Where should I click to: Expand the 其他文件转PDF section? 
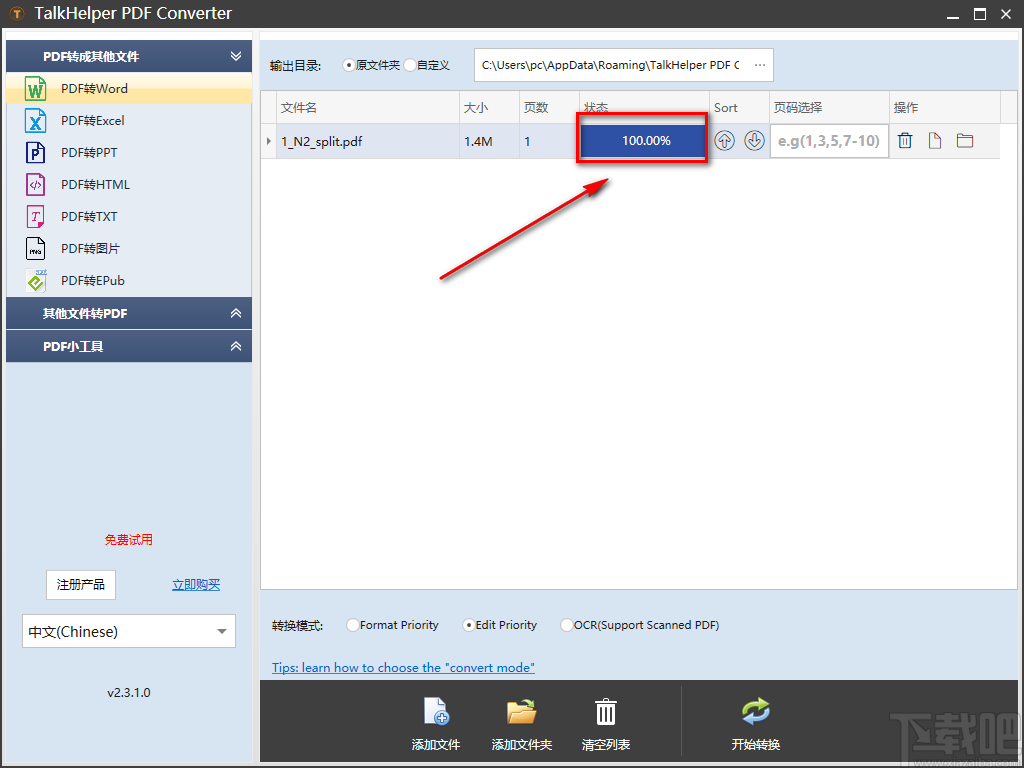[x=128, y=313]
